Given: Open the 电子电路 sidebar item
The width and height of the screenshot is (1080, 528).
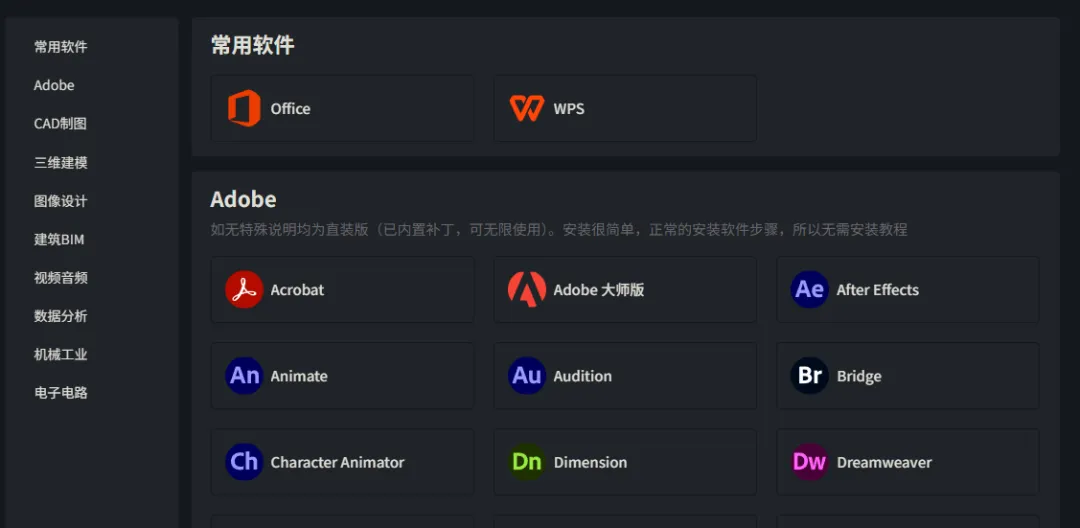Looking at the screenshot, I should [61, 393].
